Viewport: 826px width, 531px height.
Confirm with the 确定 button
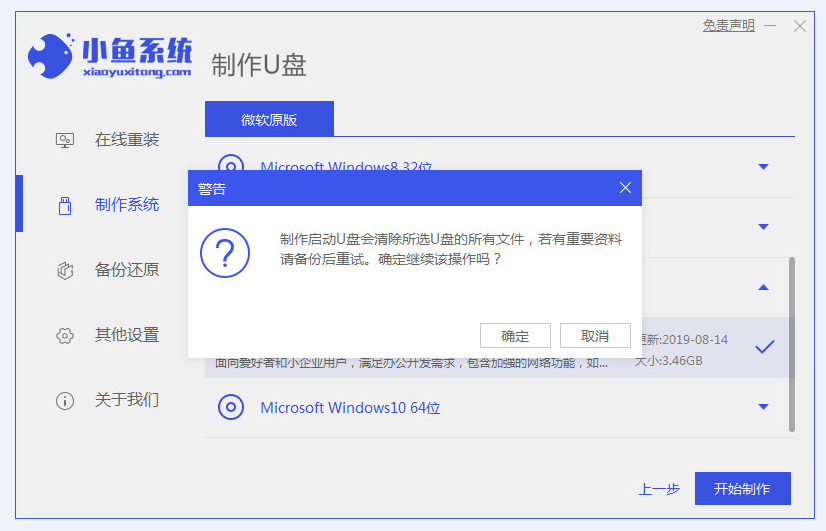click(x=515, y=336)
